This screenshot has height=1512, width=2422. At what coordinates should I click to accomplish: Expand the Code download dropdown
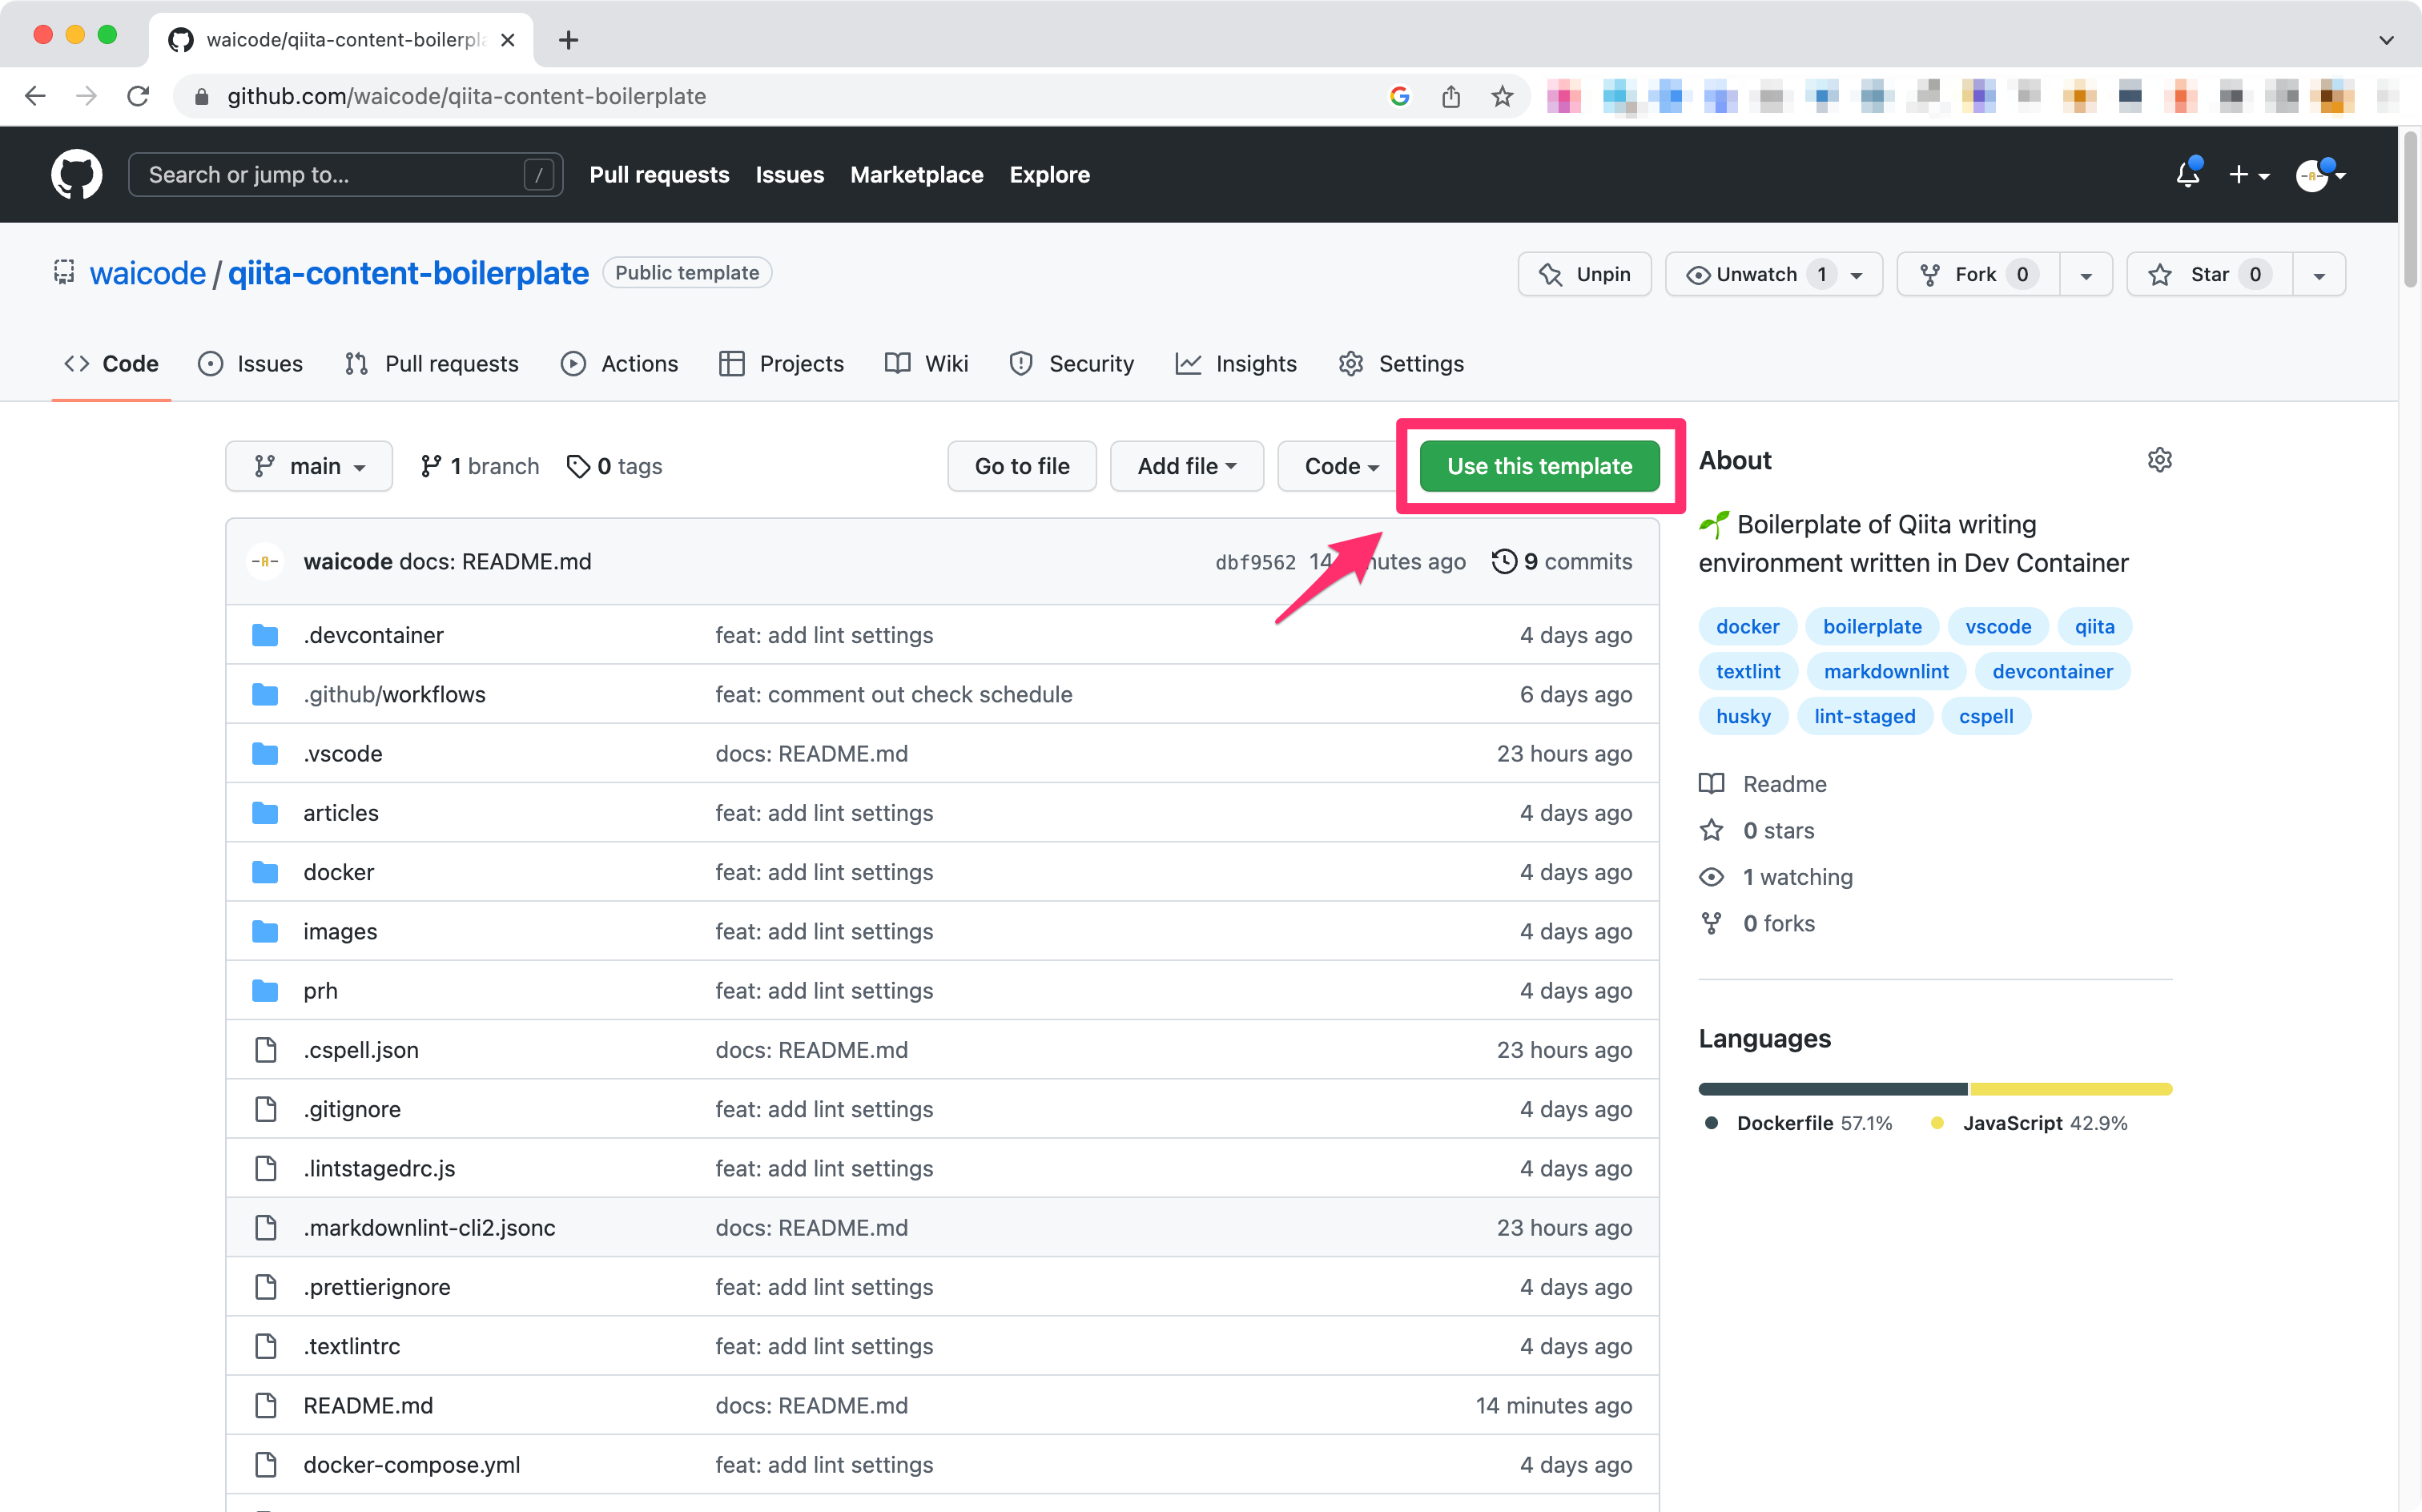[x=1340, y=466]
